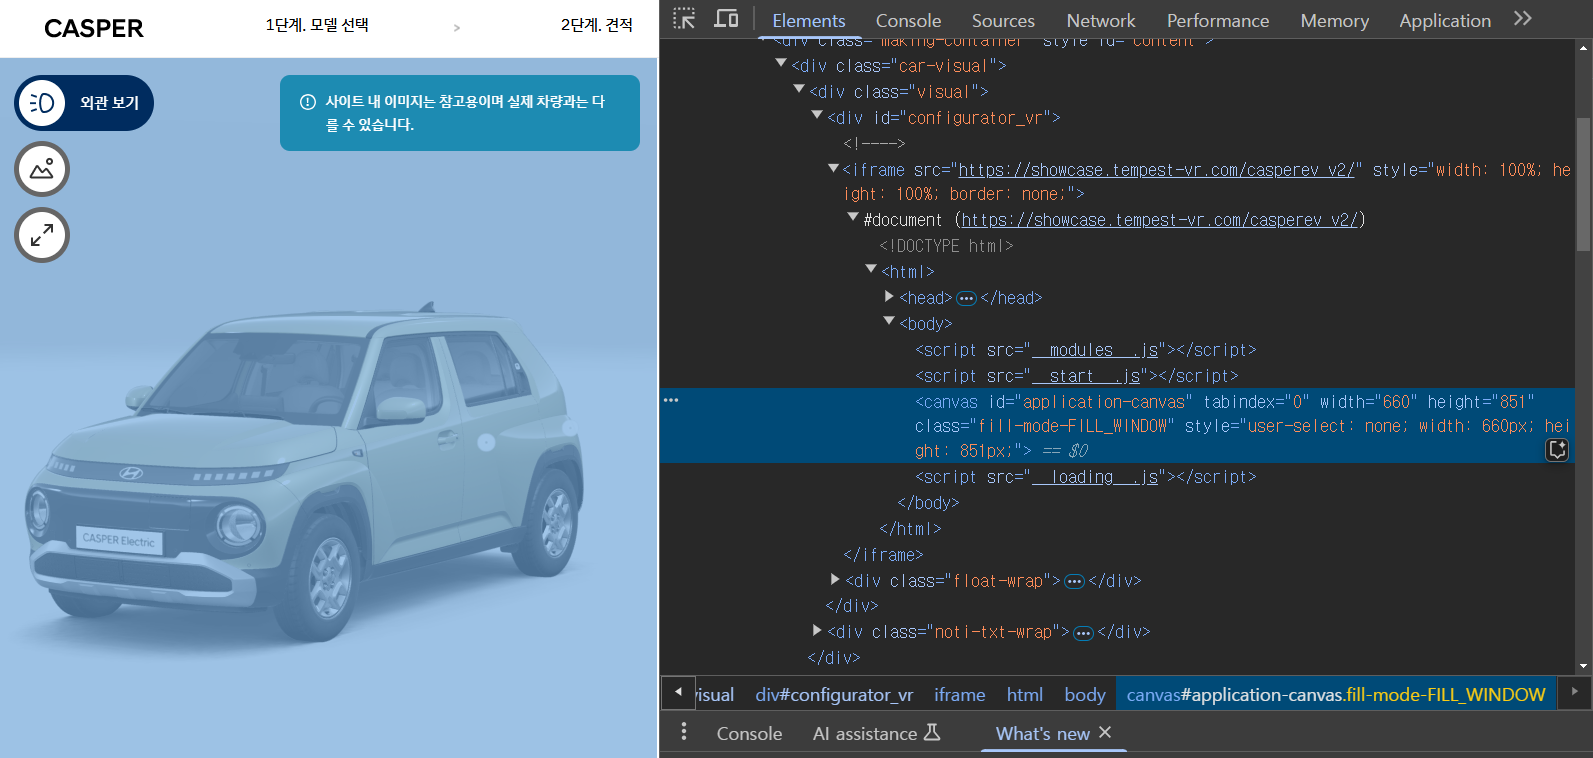Click the noti-txt-wrap node ellipsis badge

coord(1083,633)
